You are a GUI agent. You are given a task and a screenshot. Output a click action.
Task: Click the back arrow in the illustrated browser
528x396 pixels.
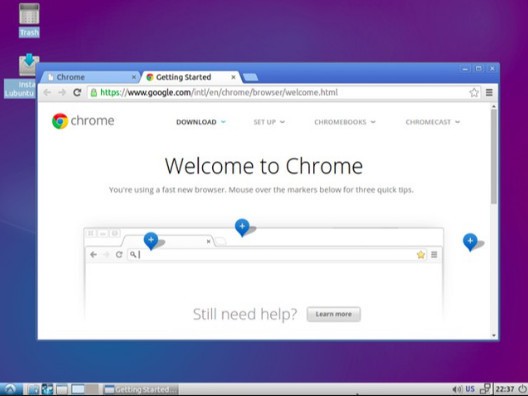[94, 255]
